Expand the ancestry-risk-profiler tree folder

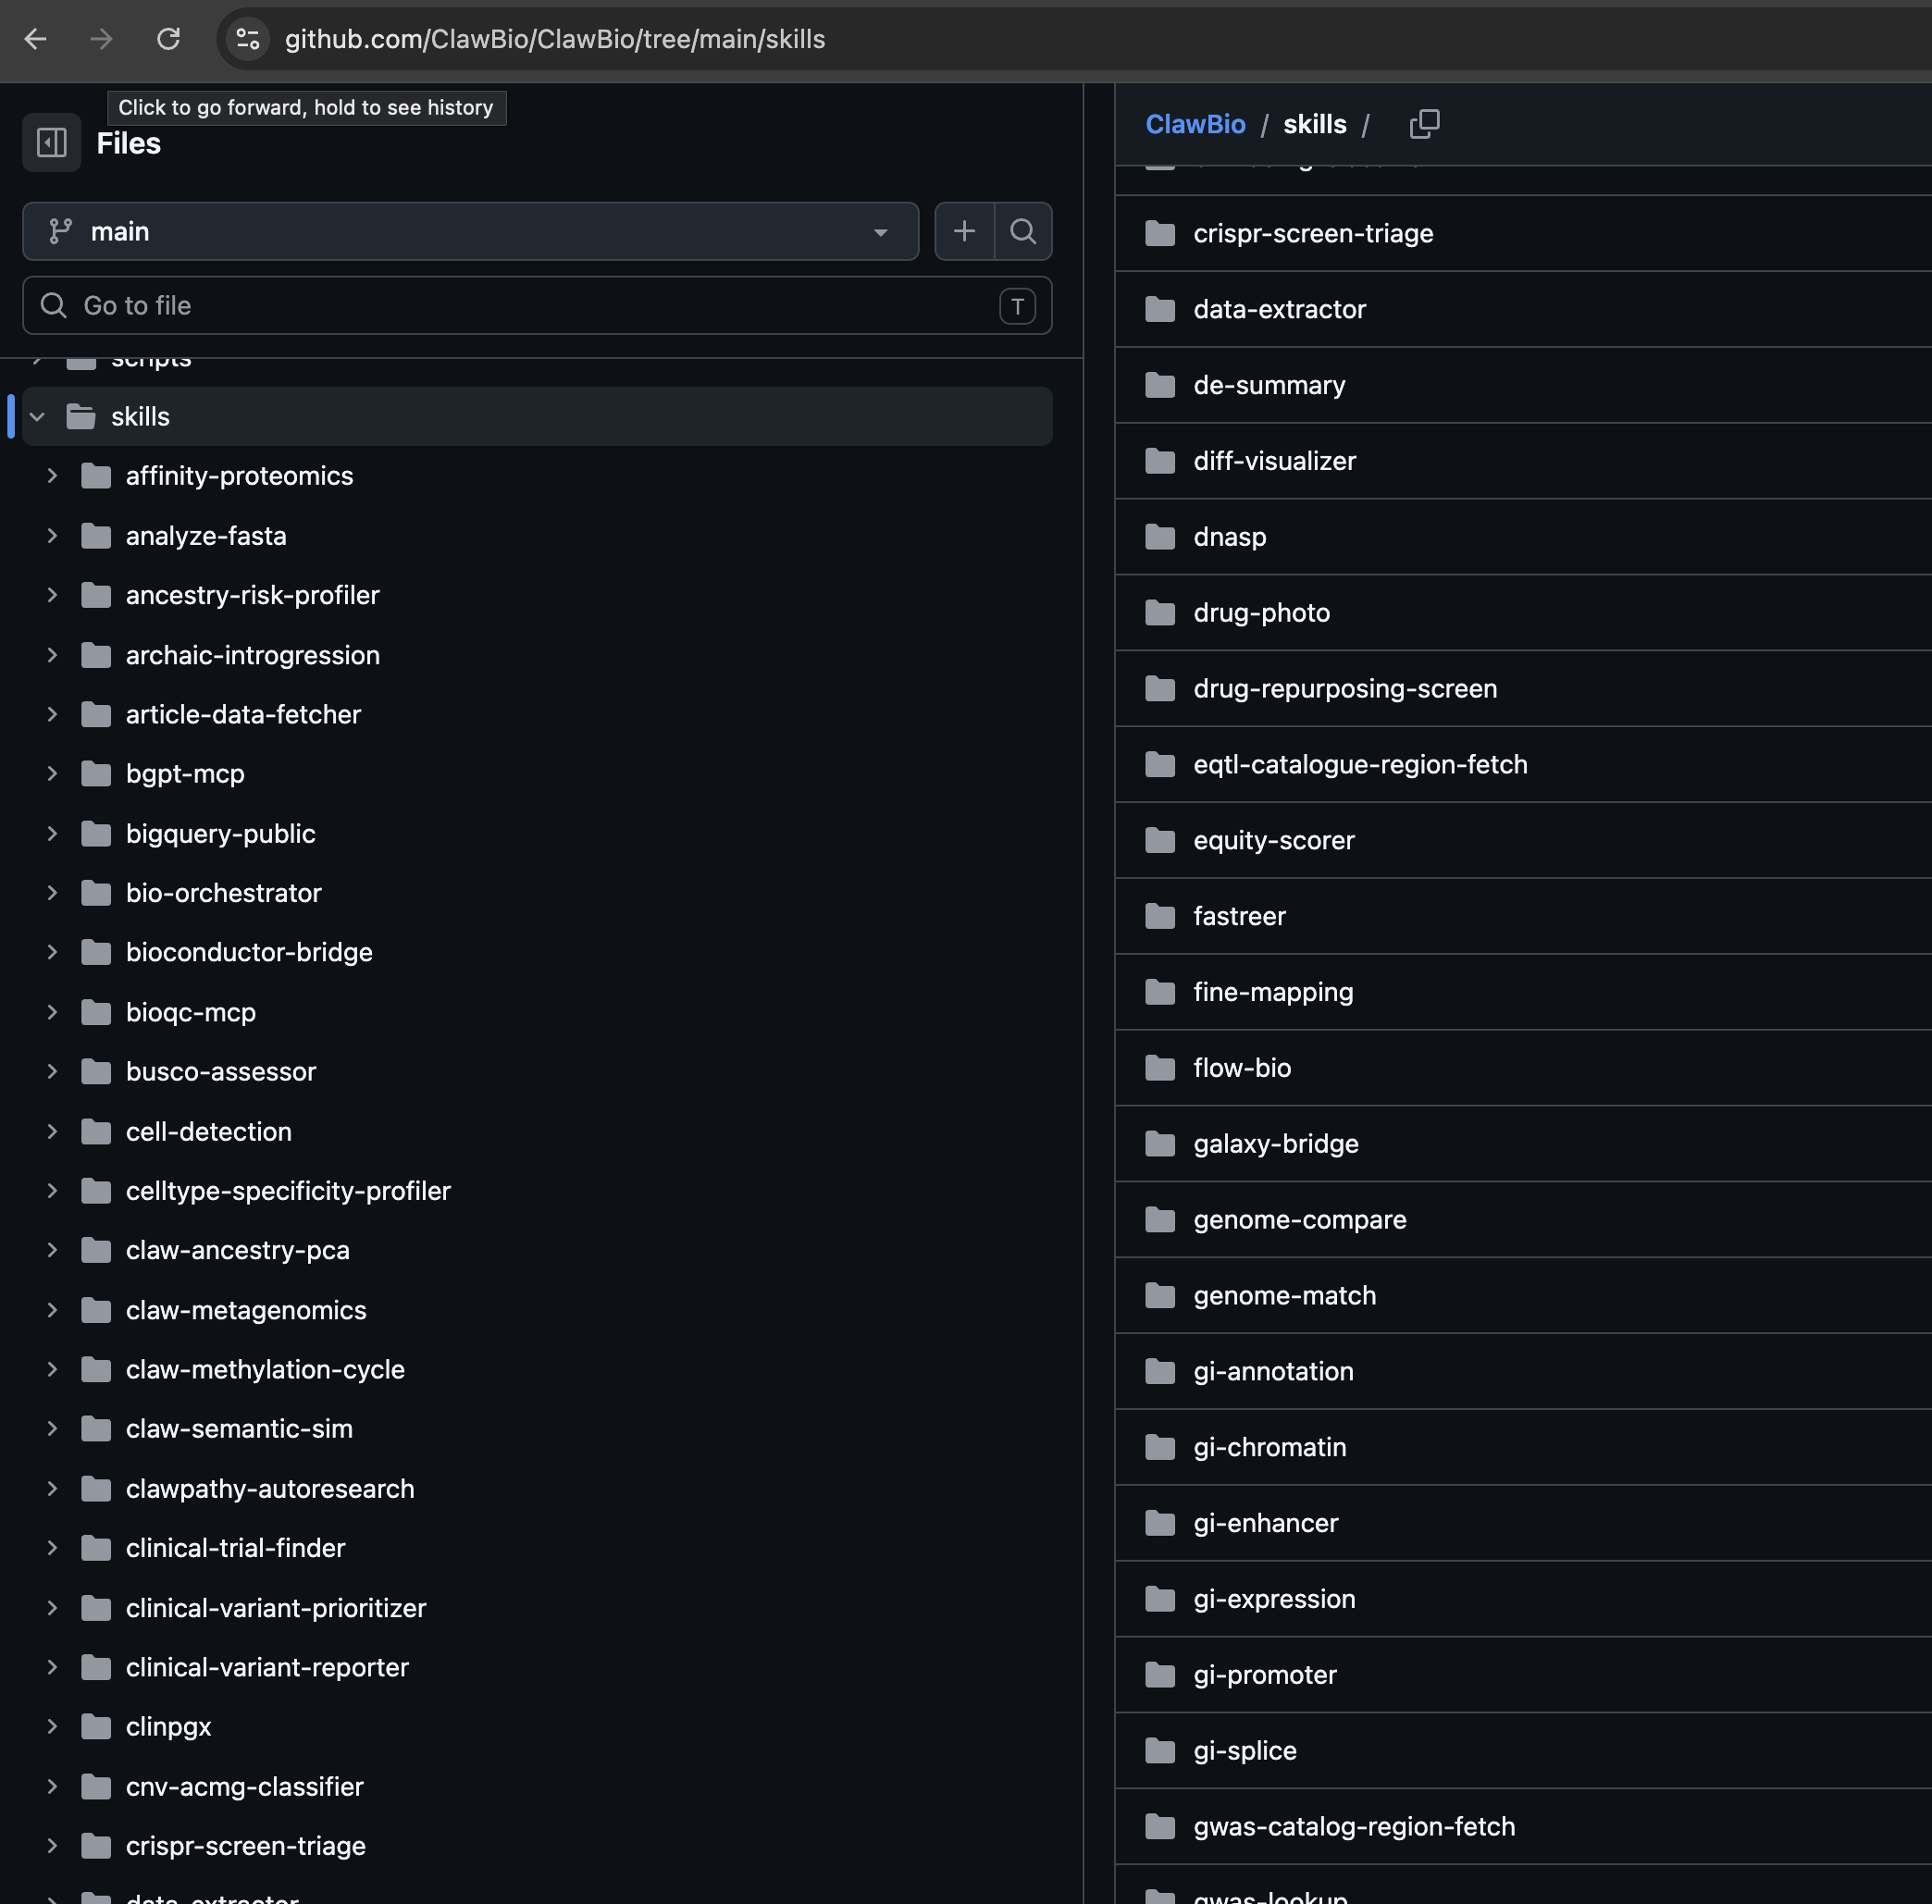(x=52, y=595)
